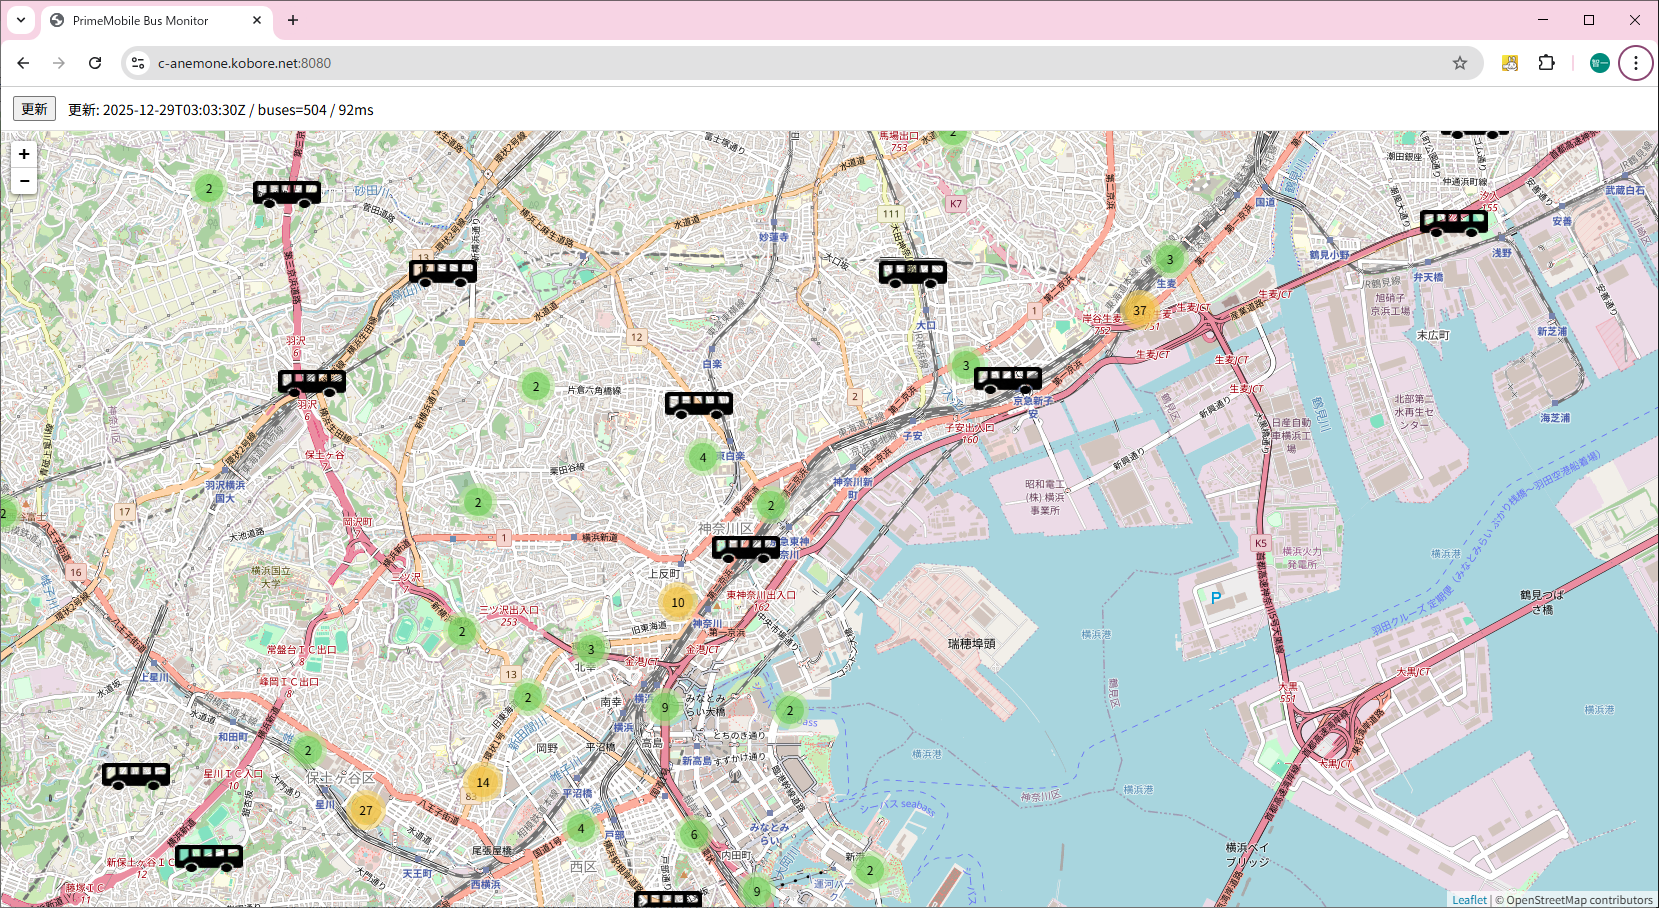Viewport: 1659px width, 908px height.
Task: Zoom out on the map
Action: [x=24, y=181]
